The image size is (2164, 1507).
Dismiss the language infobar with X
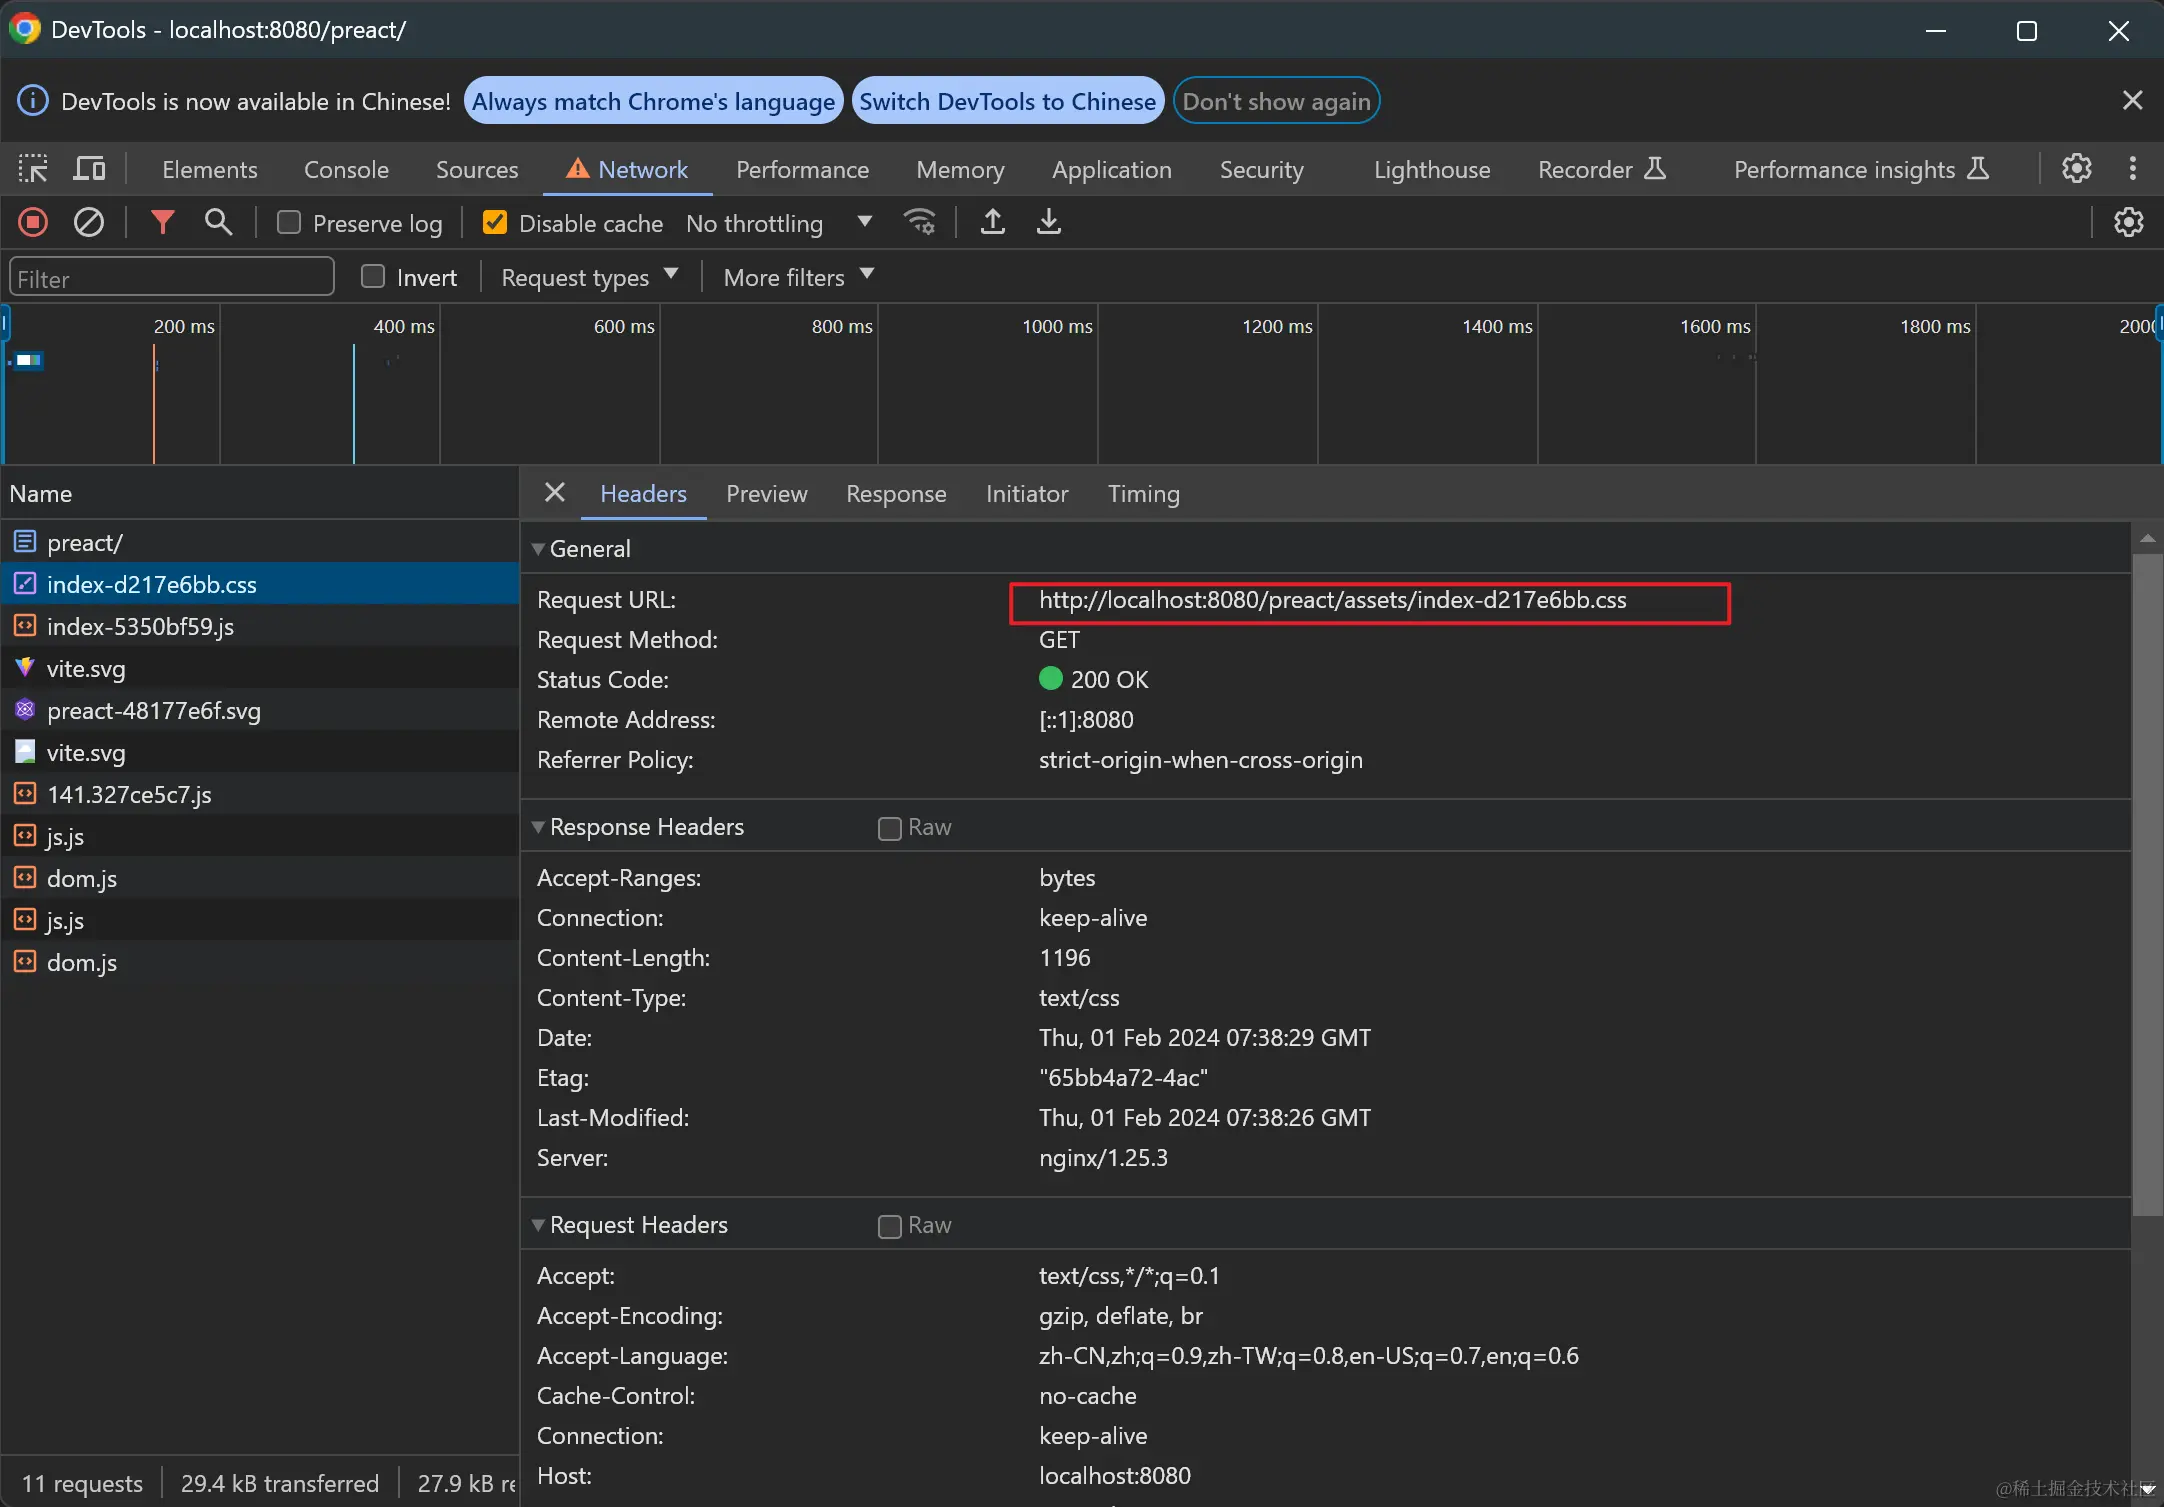coord(2133,100)
